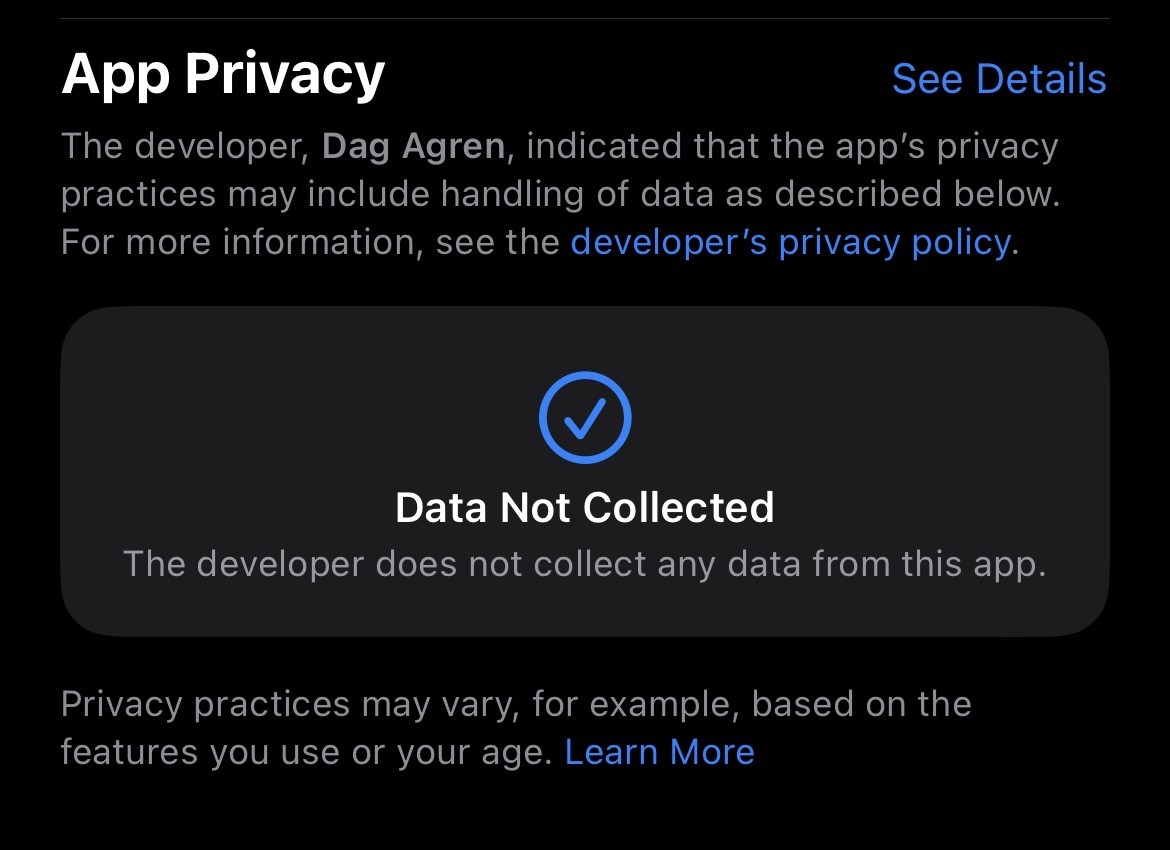This screenshot has height=850, width=1170.
Task: Click the blue circled checkmark icon
Action: (x=585, y=417)
